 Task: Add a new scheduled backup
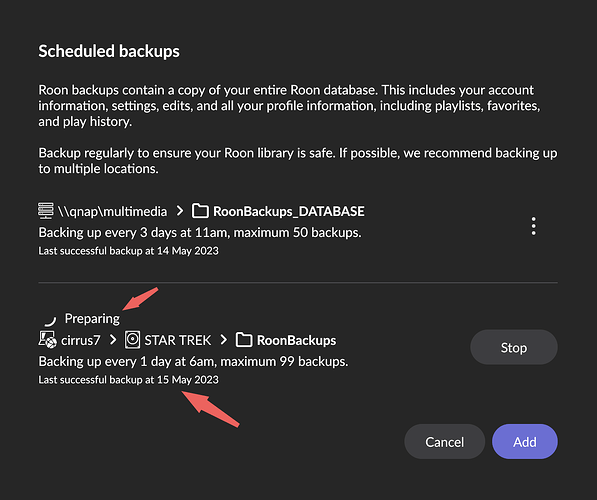525,442
